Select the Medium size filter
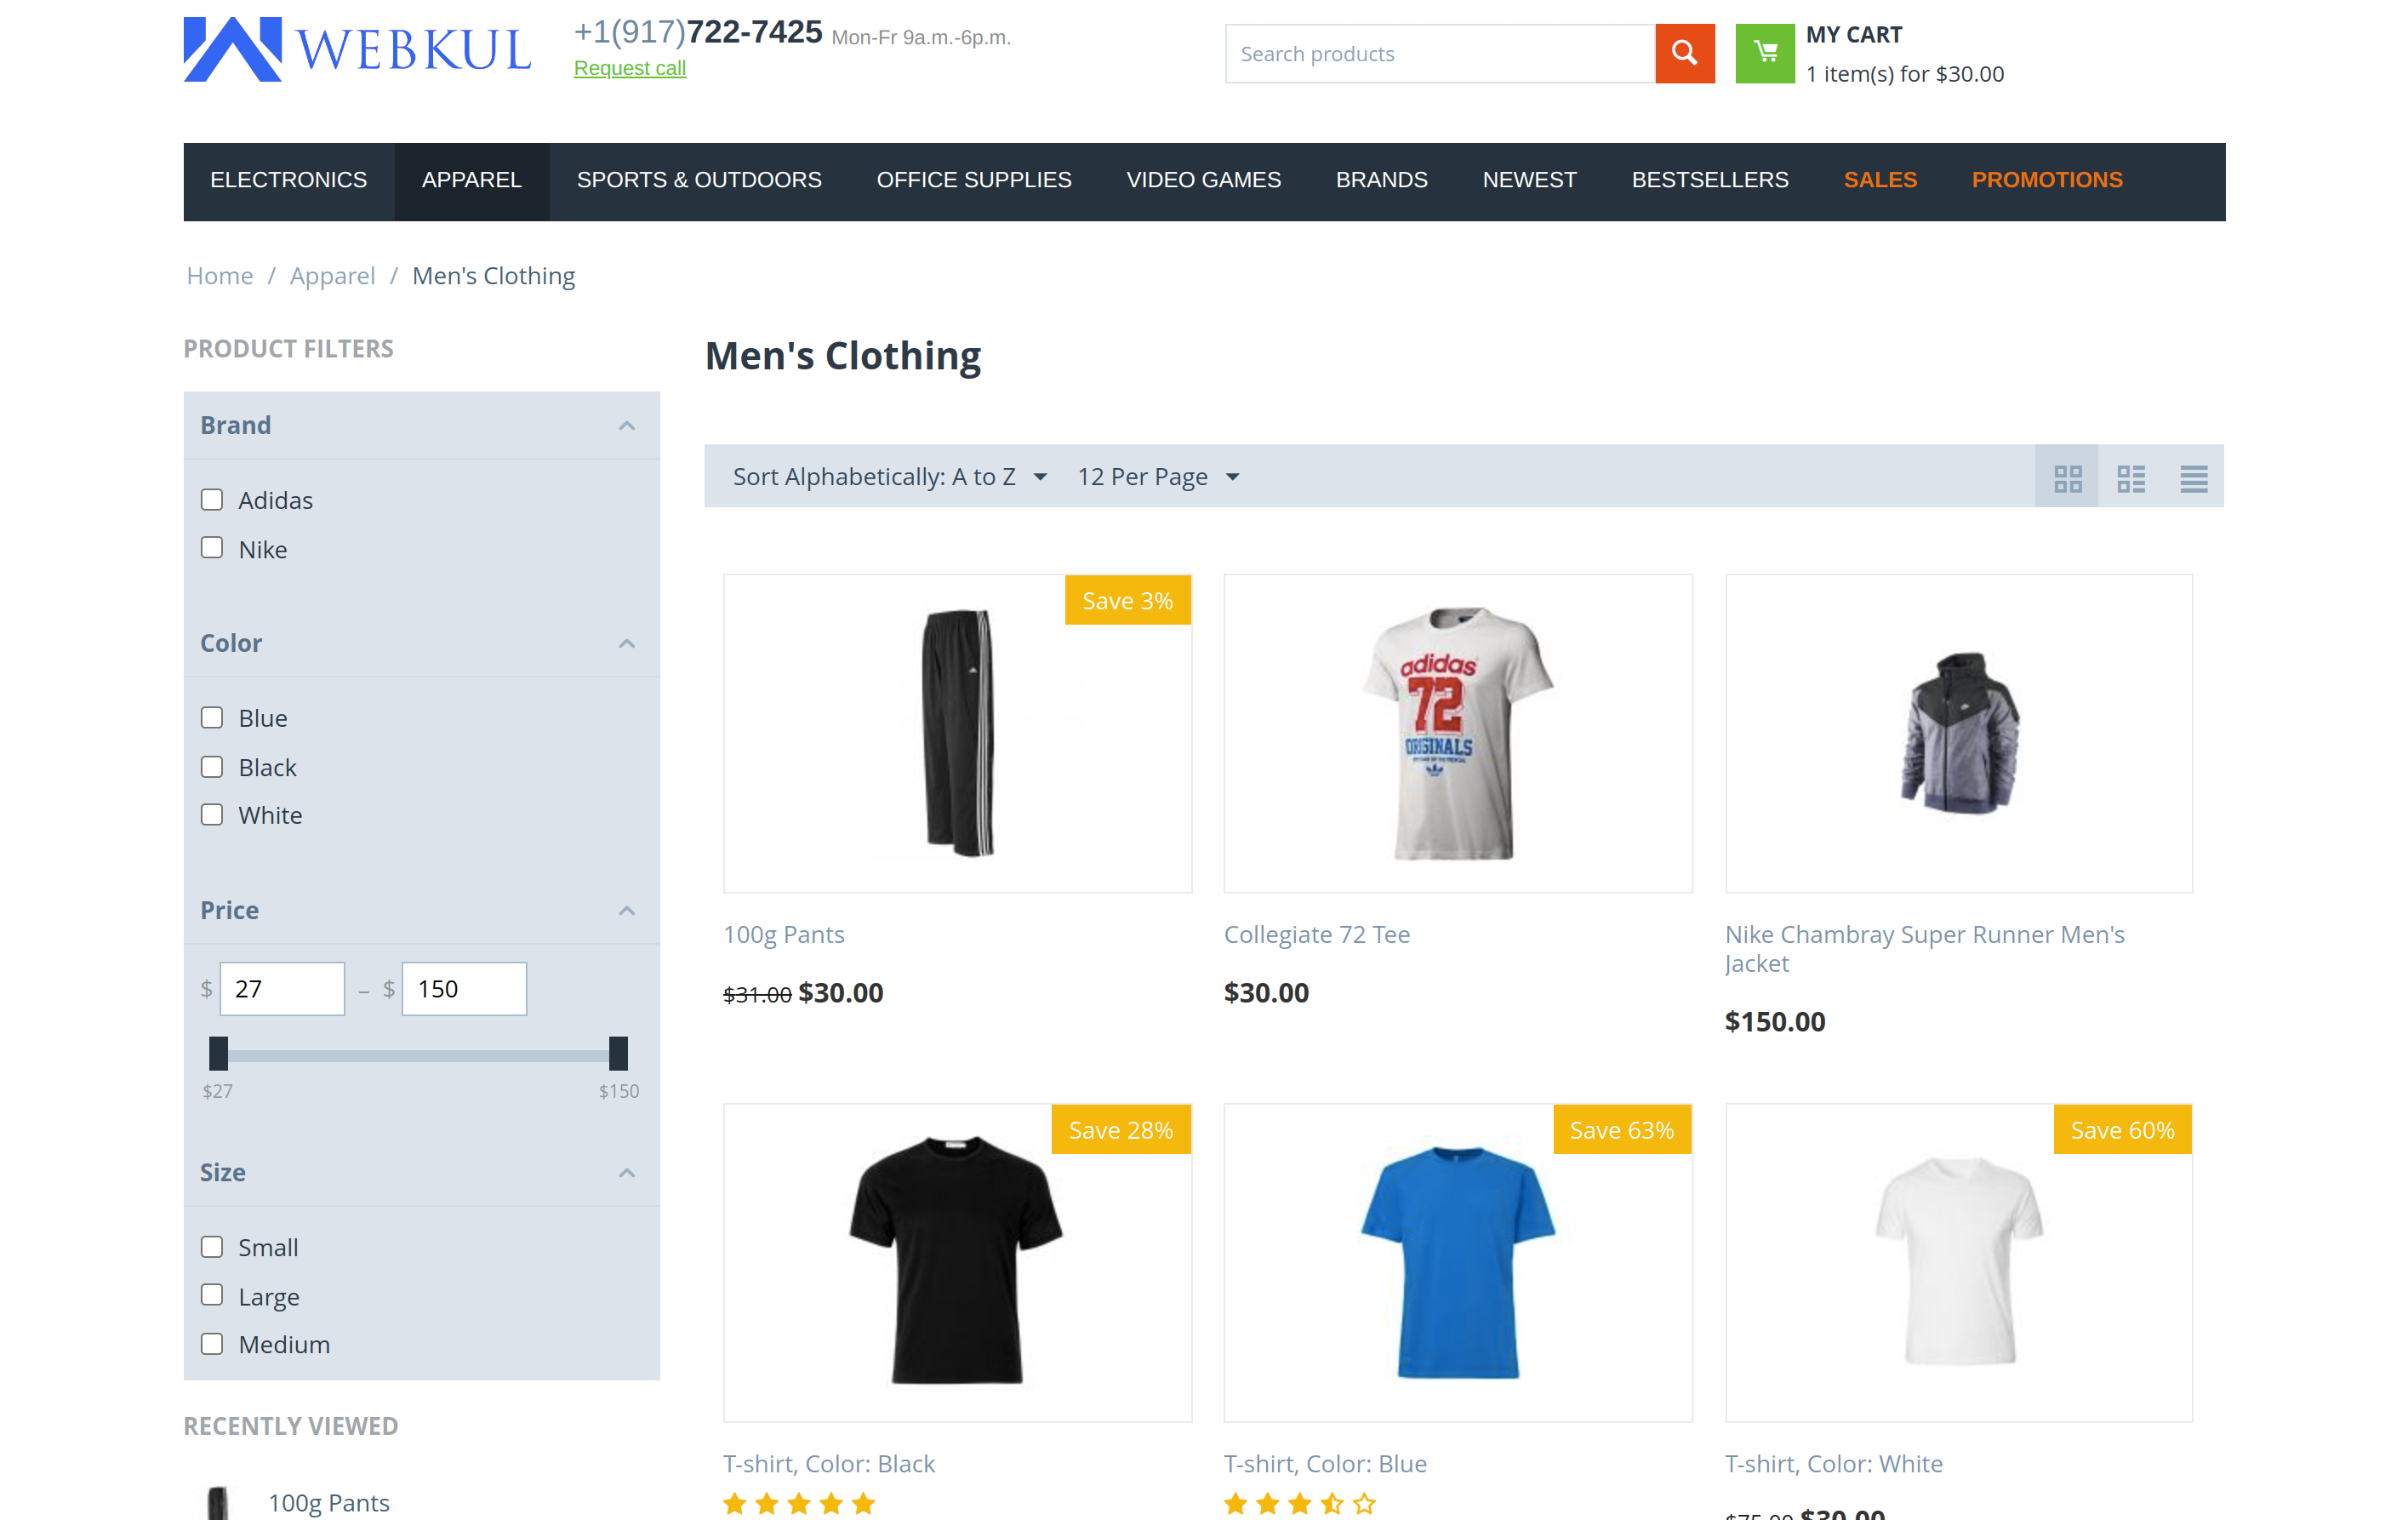The height and width of the screenshot is (1520, 2408). click(211, 1344)
